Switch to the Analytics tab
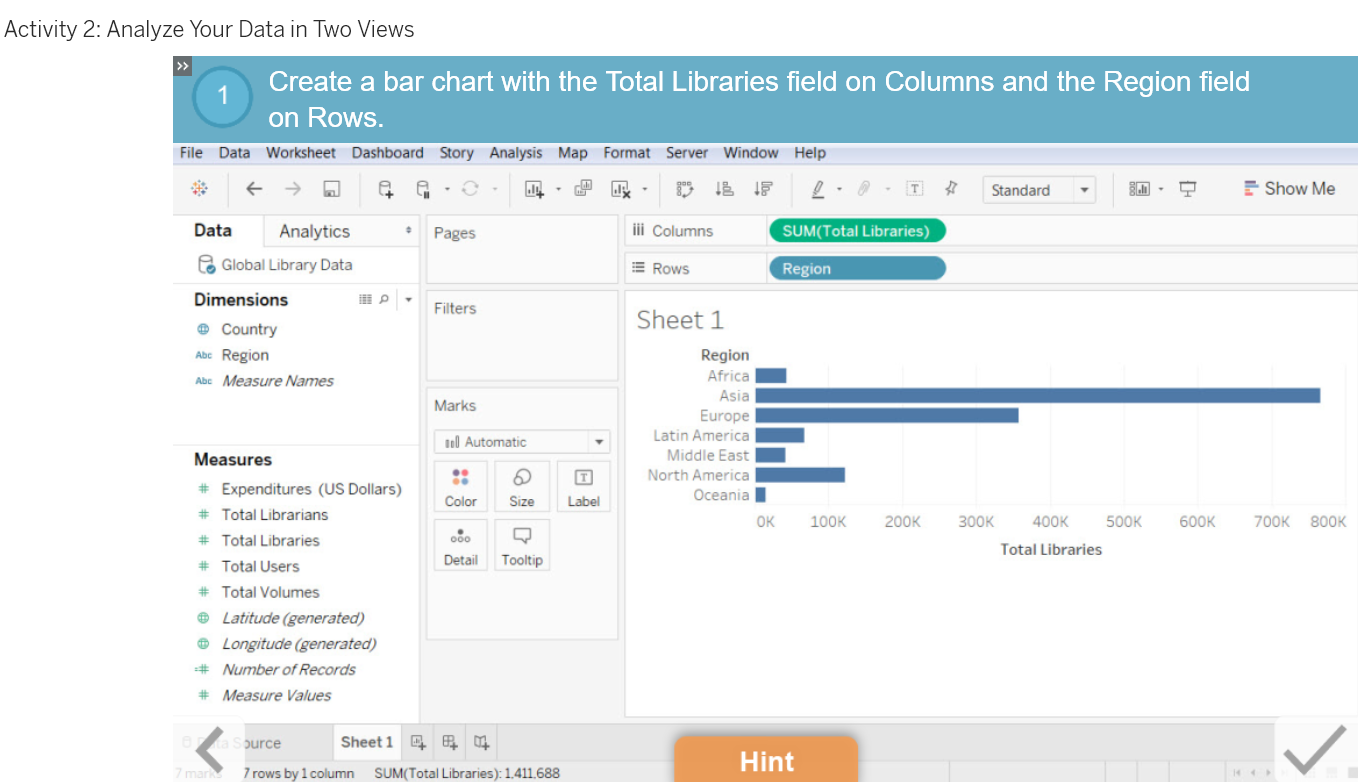The width and height of the screenshot is (1358, 782). (x=314, y=231)
